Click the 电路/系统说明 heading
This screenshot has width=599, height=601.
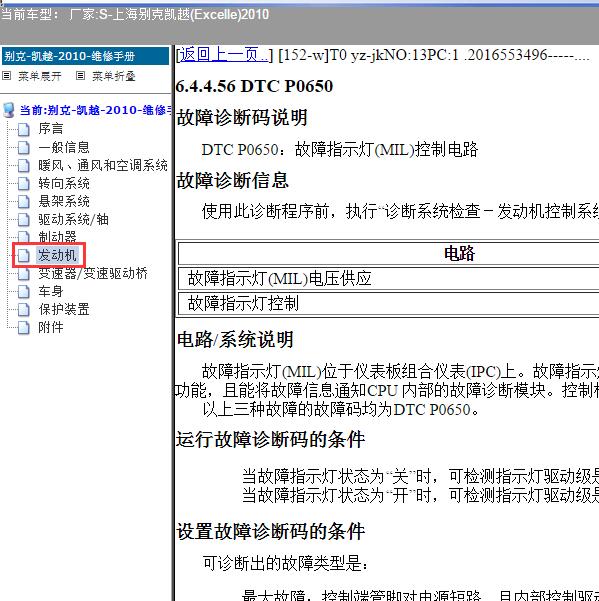[235, 340]
